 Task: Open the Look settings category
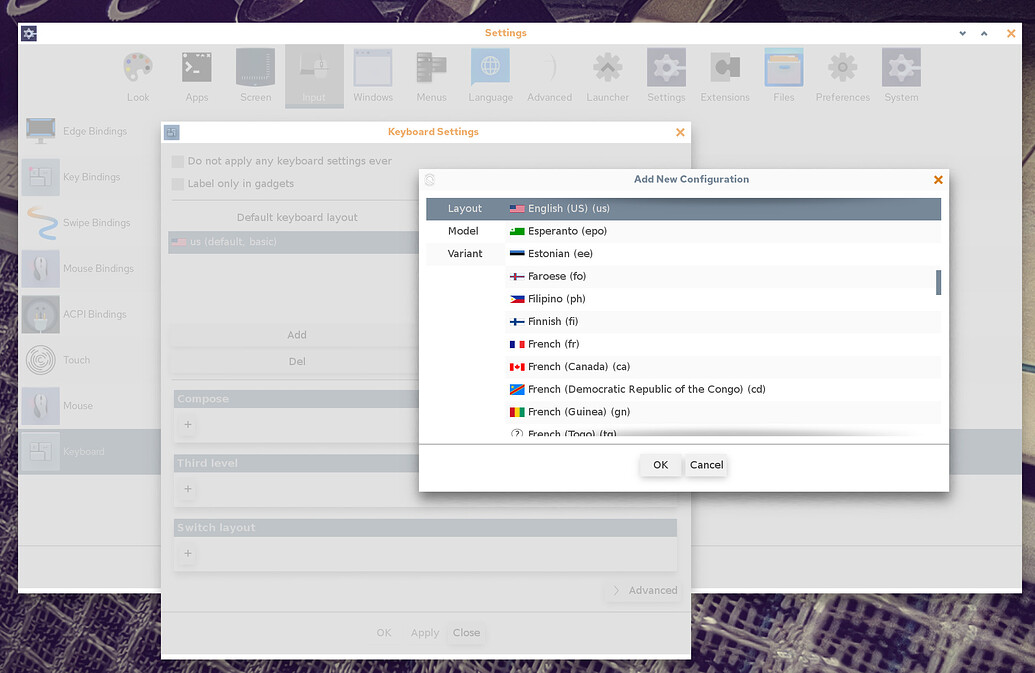click(x=137, y=75)
